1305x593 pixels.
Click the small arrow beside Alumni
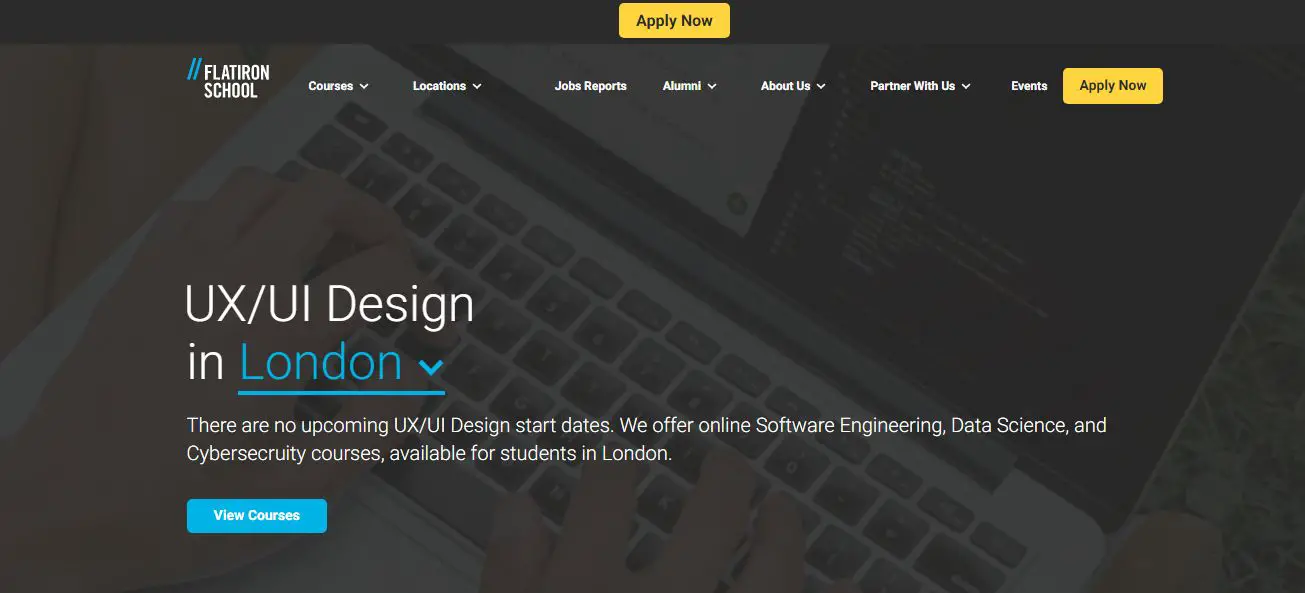pos(712,86)
